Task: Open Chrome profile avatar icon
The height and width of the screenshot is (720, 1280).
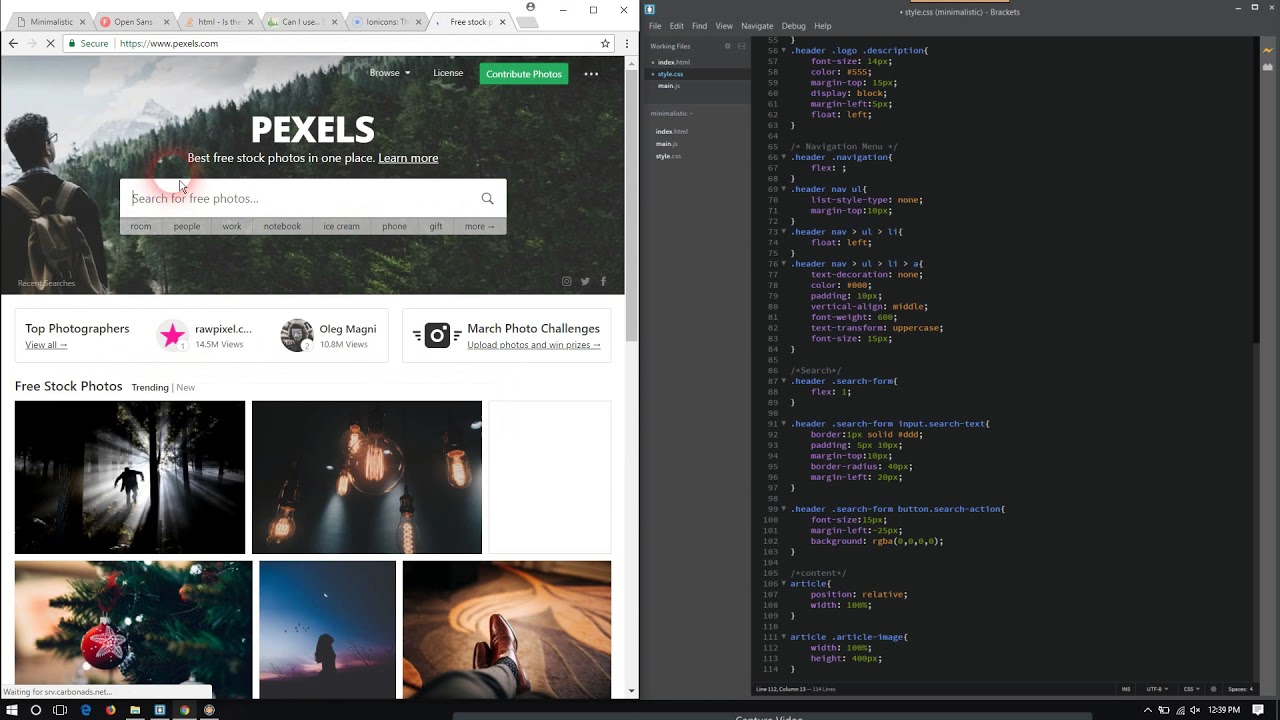Action: 530,7
